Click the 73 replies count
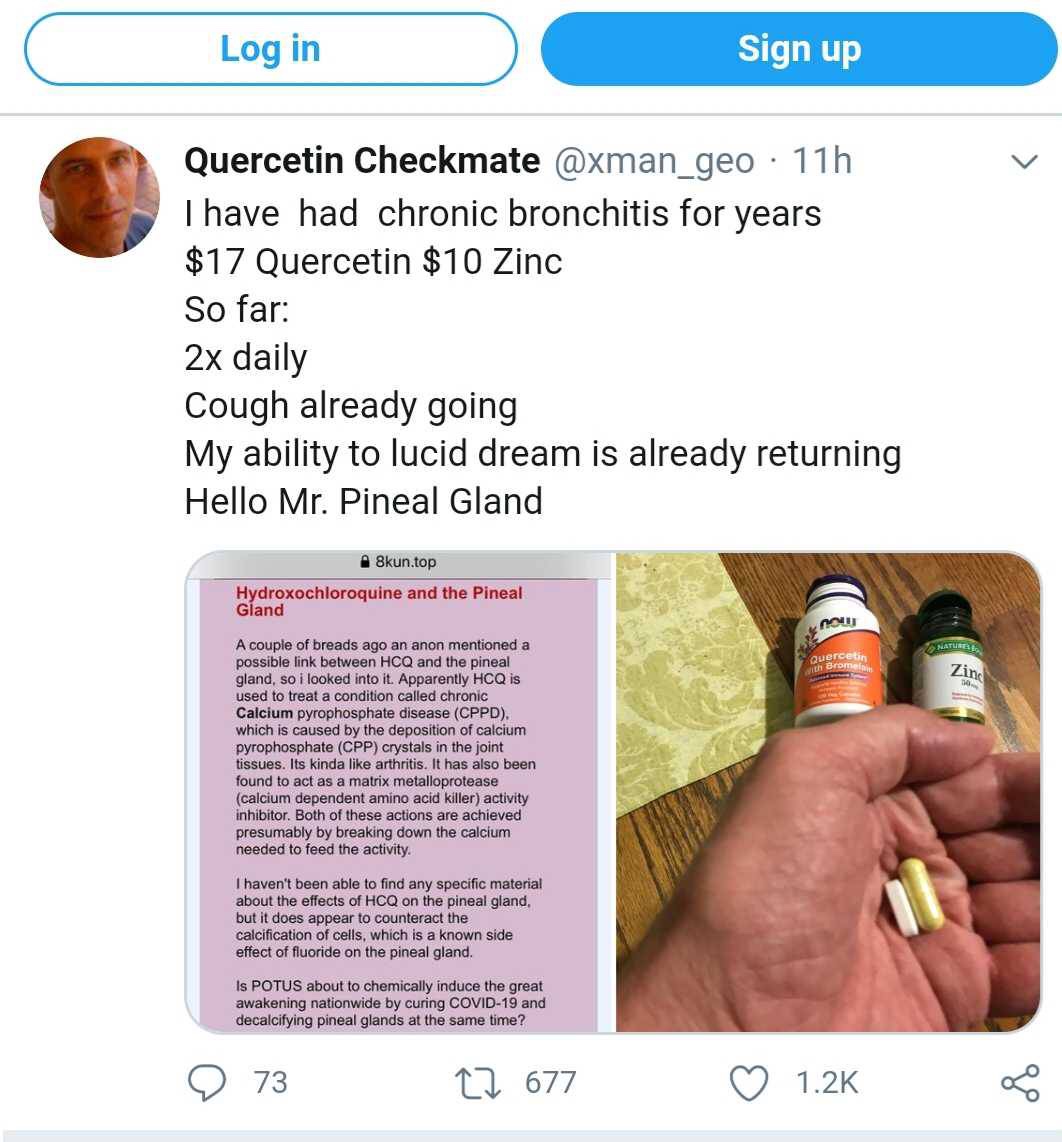The width and height of the screenshot is (1062, 1142). point(270,1083)
